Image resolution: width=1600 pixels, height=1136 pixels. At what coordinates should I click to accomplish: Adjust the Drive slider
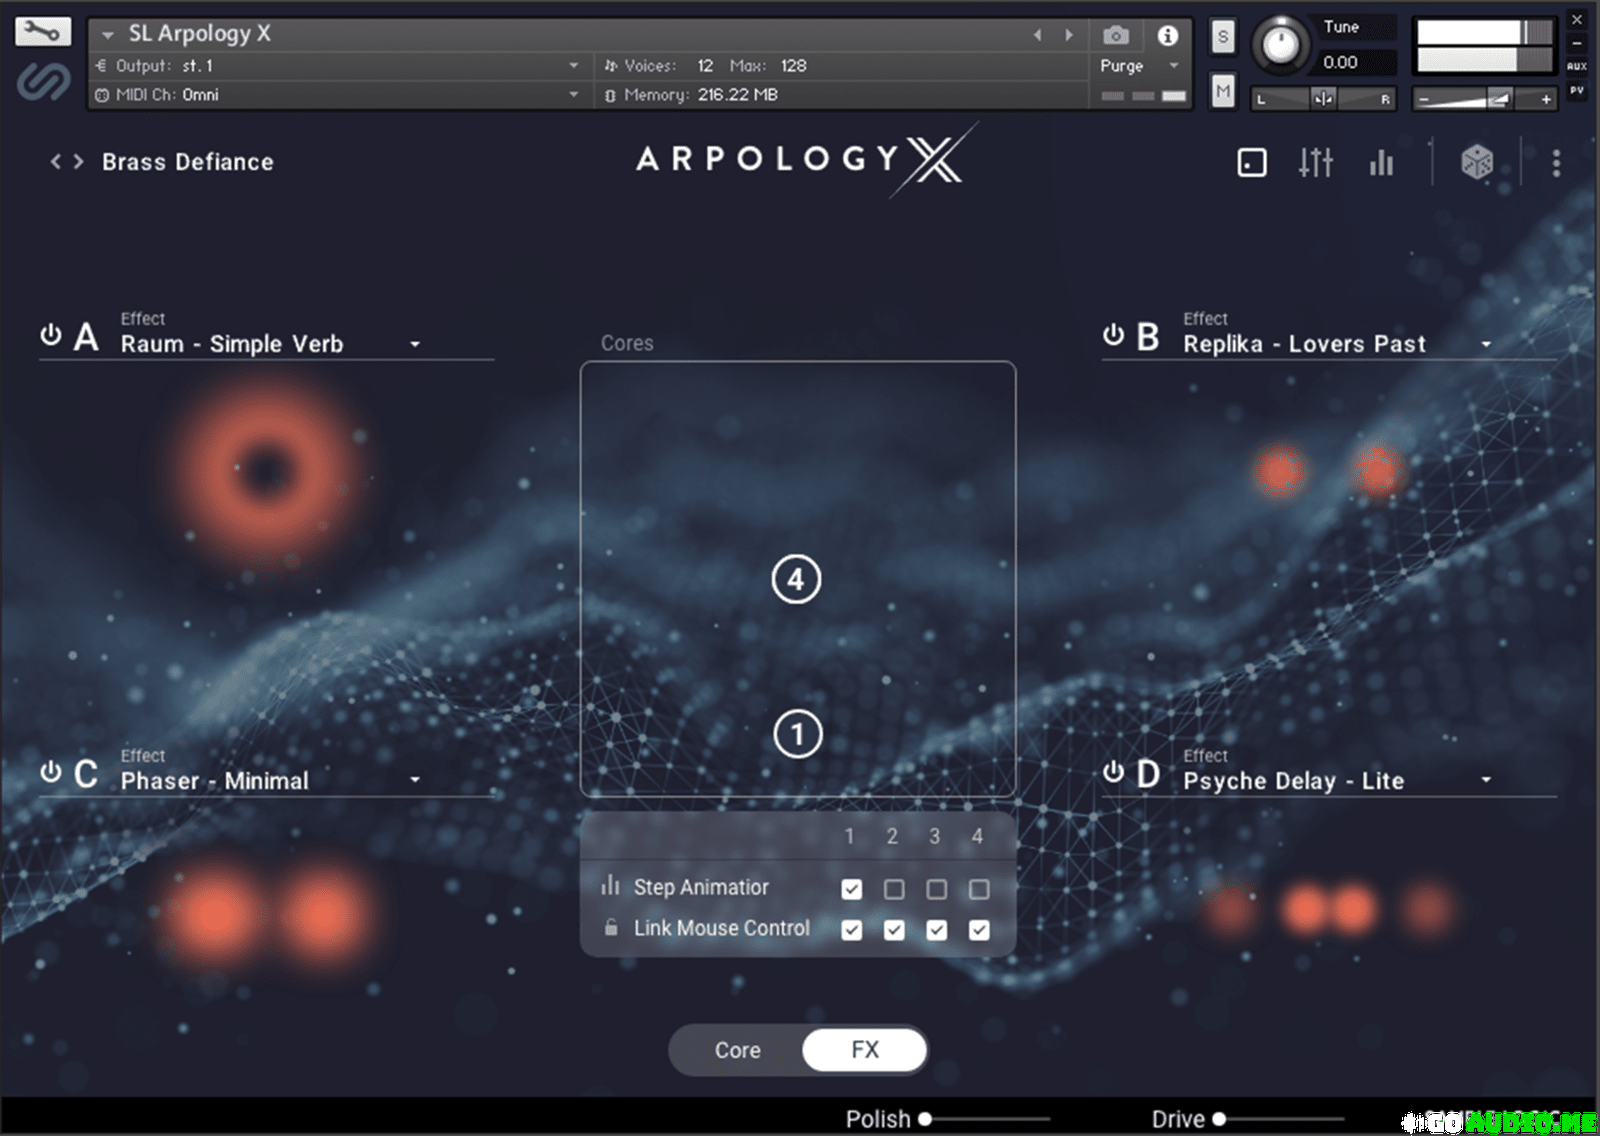point(1278,1119)
